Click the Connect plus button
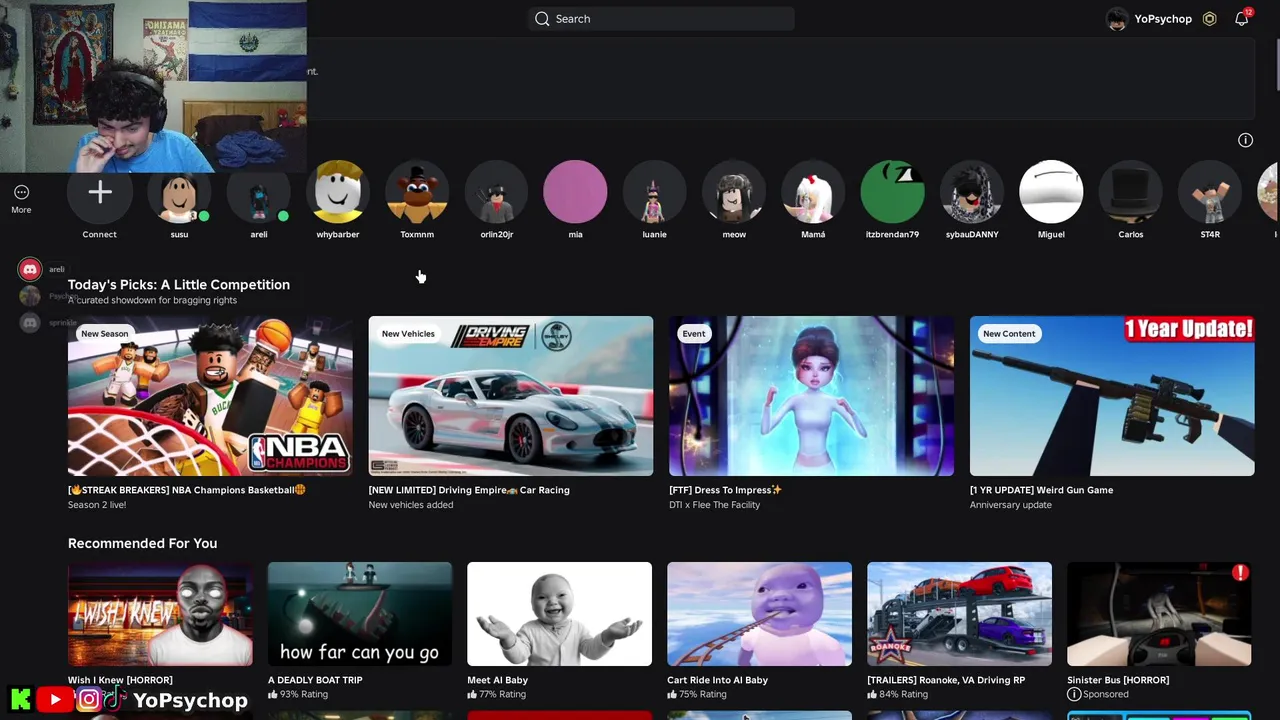The height and width of the screenshot is (720, 1280). [x=99, y=192]
